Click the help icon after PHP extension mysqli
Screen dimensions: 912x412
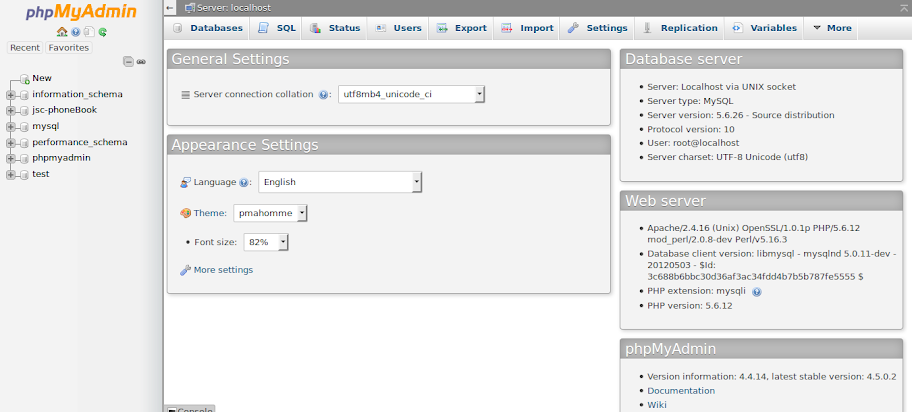click(757, 292)
